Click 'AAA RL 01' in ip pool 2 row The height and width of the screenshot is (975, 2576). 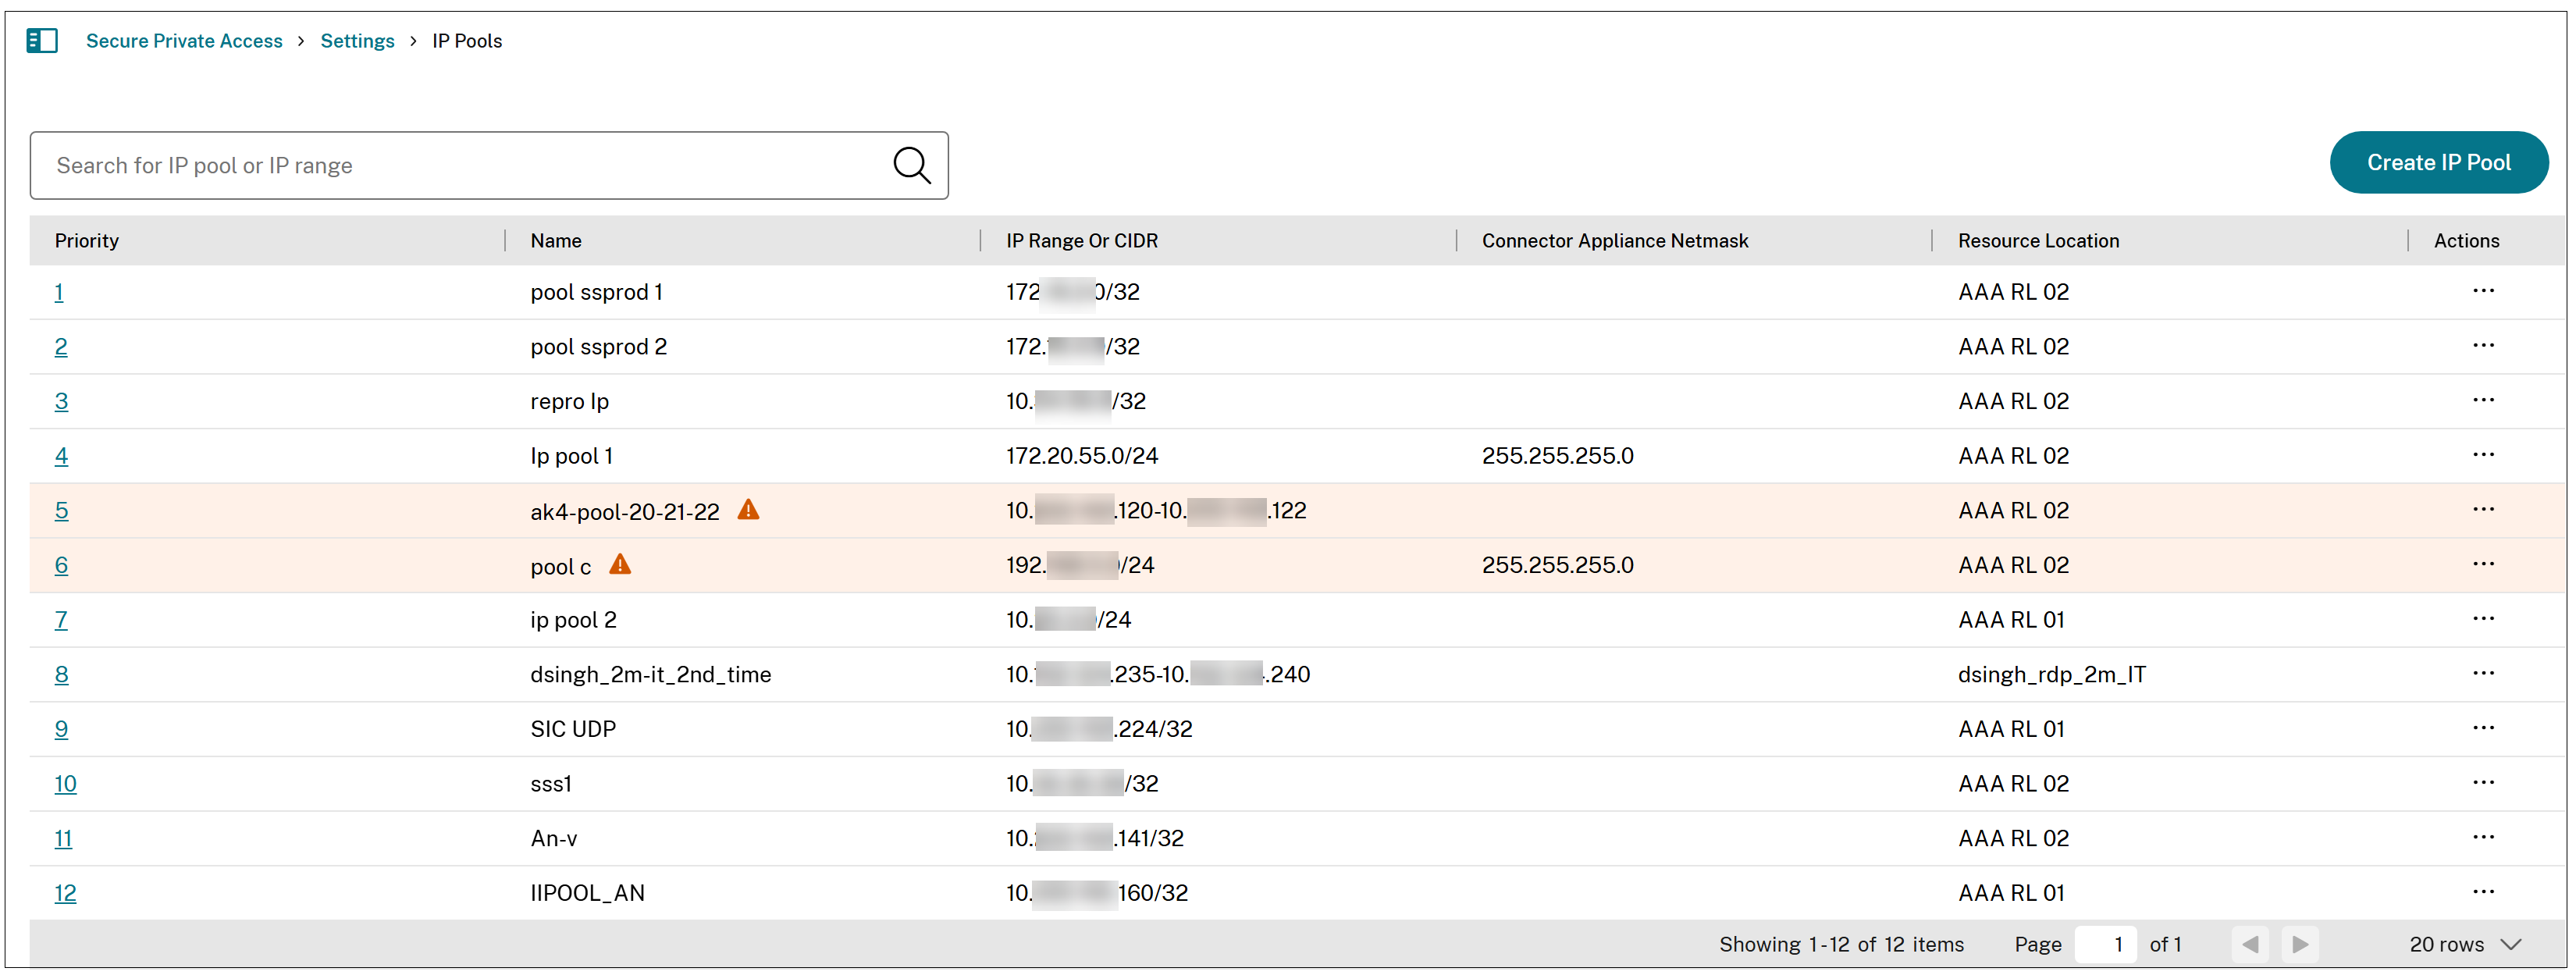(2011, 620)
